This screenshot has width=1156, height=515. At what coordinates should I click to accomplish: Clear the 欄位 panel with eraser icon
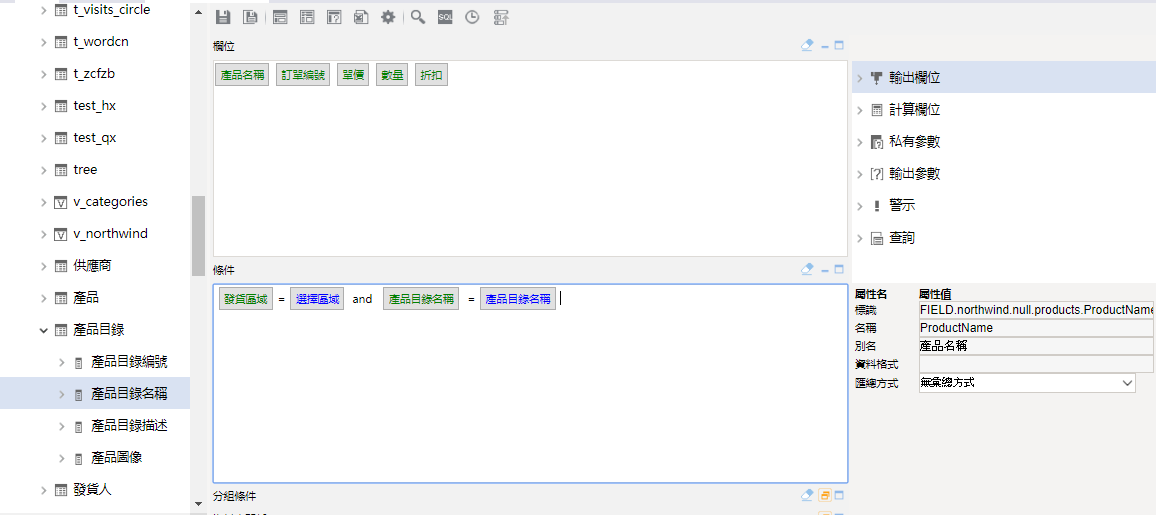(807, 45)
